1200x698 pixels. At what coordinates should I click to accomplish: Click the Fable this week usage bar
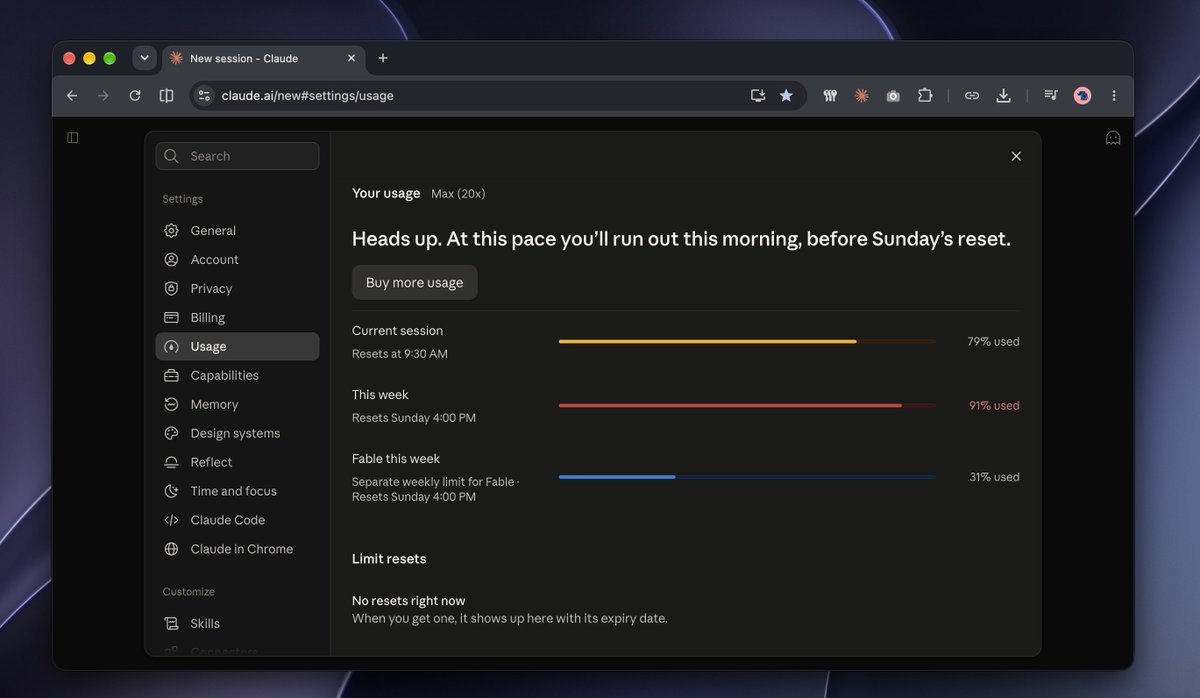click(x=747, y=477)
